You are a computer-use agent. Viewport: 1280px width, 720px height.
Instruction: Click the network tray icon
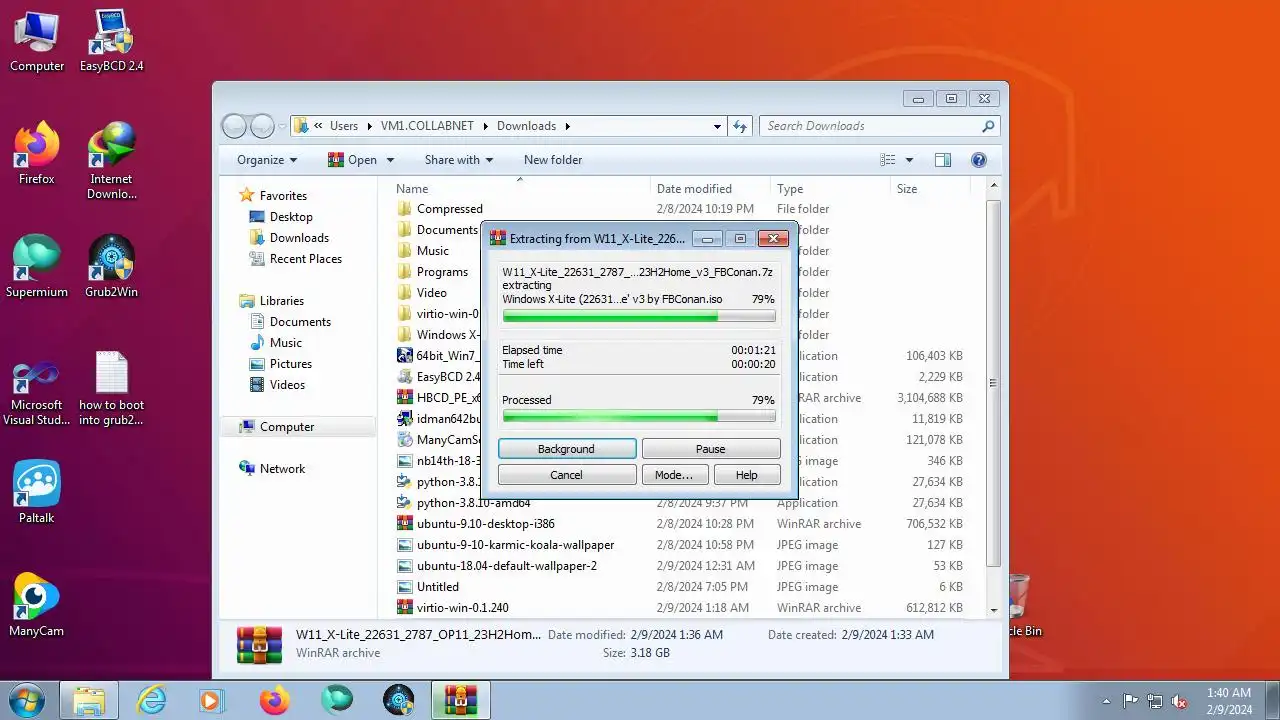[1155, 701]
